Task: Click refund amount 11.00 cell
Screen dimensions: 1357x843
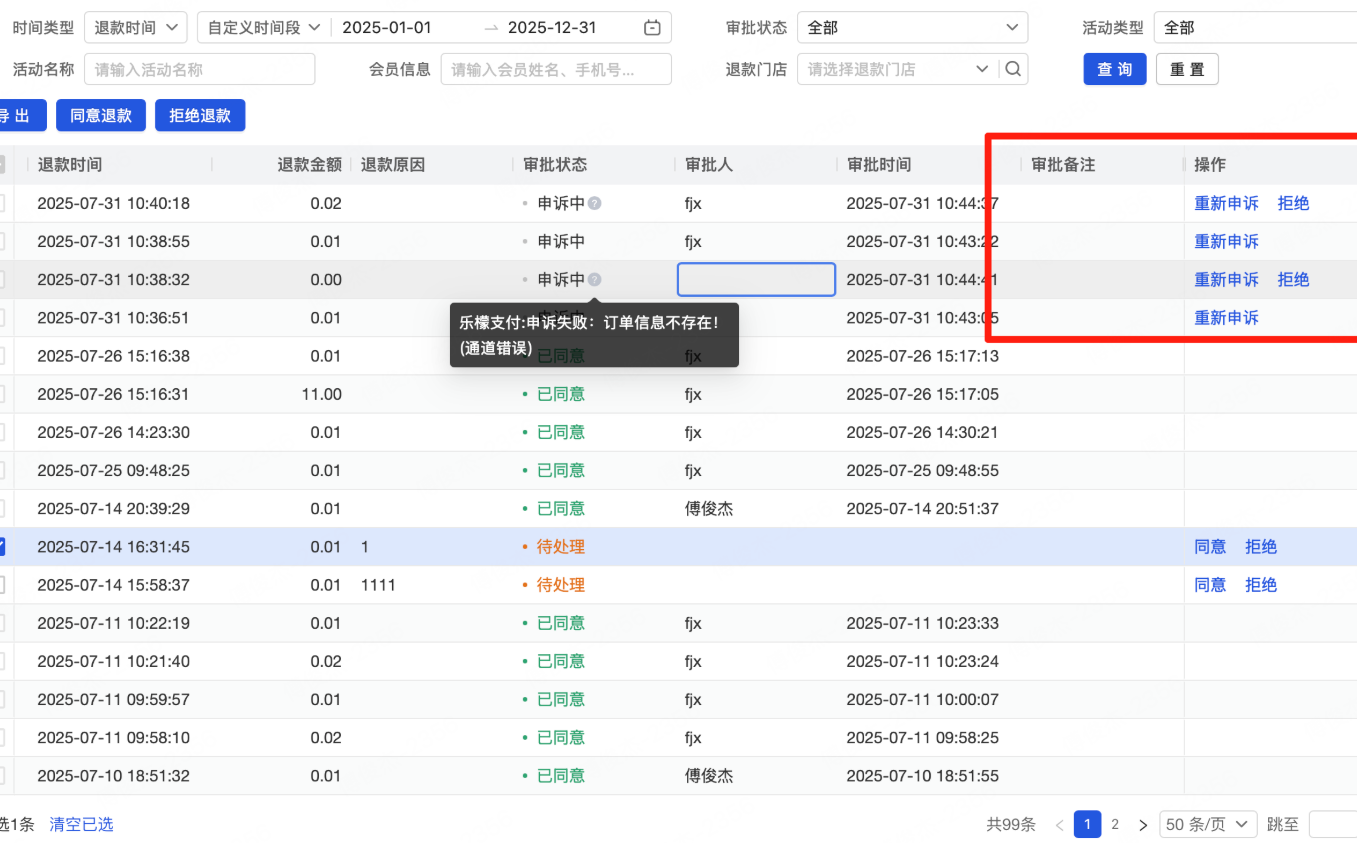Action: pos(321,394)
